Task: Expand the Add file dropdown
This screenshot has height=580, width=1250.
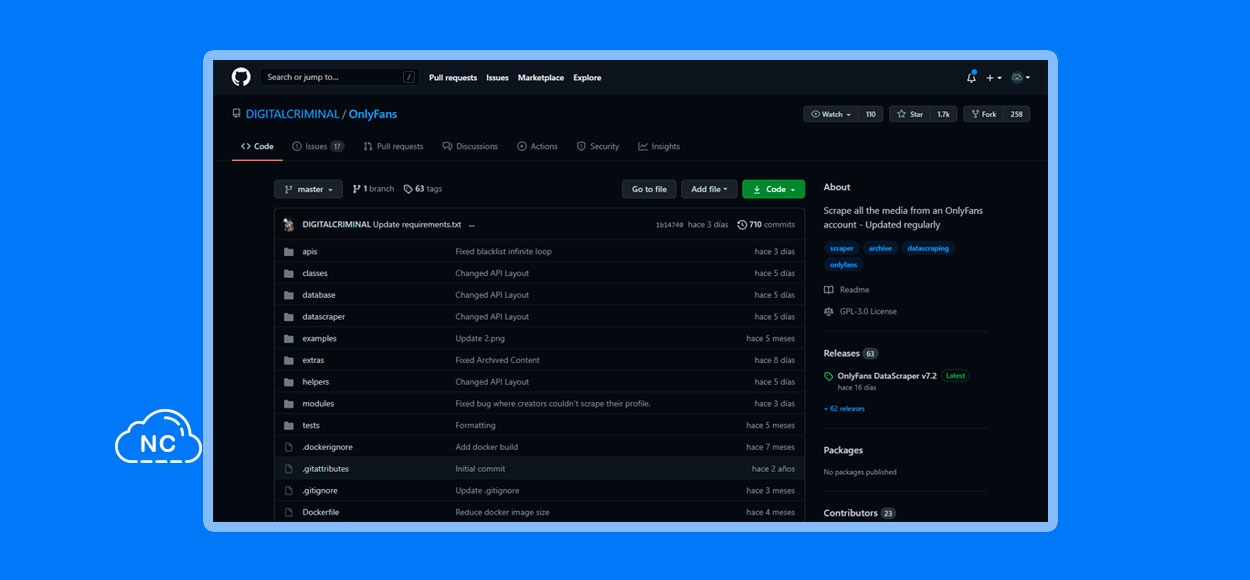Action: click(709, 189)
